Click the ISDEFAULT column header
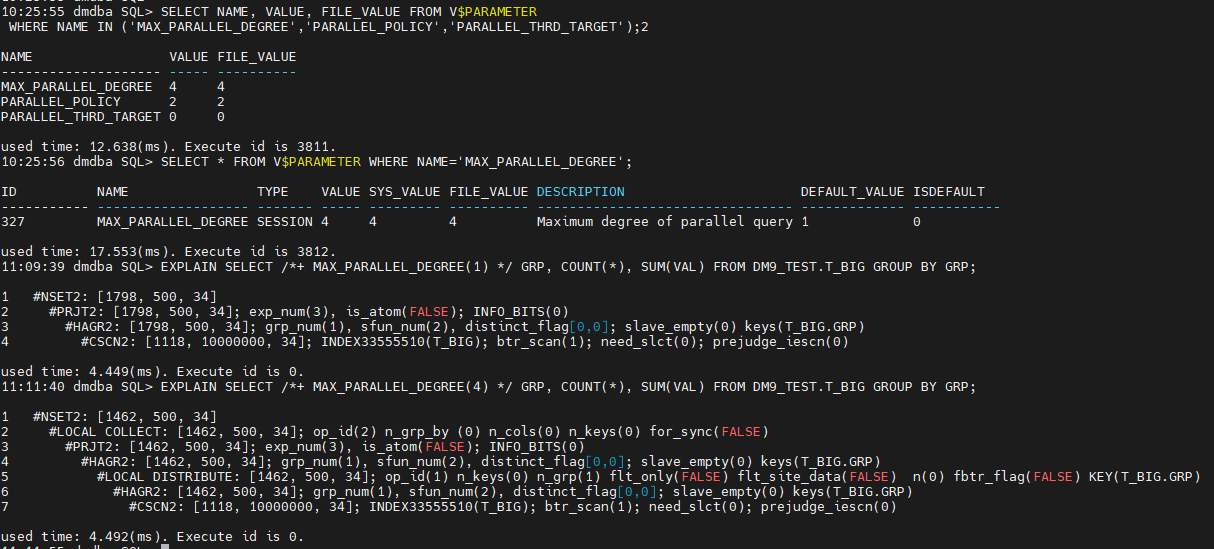The height and width of the screenshot is (549, 1214). (x=949, y=191)
